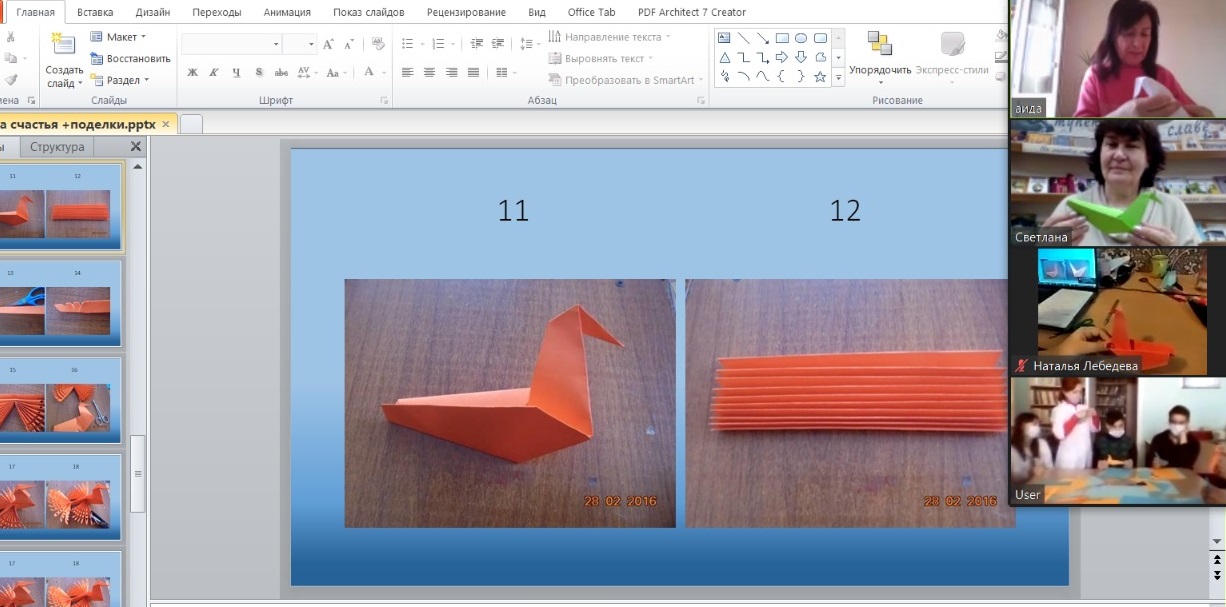Screen dimensions: 1226x607
Task: Switch to the Вставка ribbon tab
Action: (x=95, y=13)
